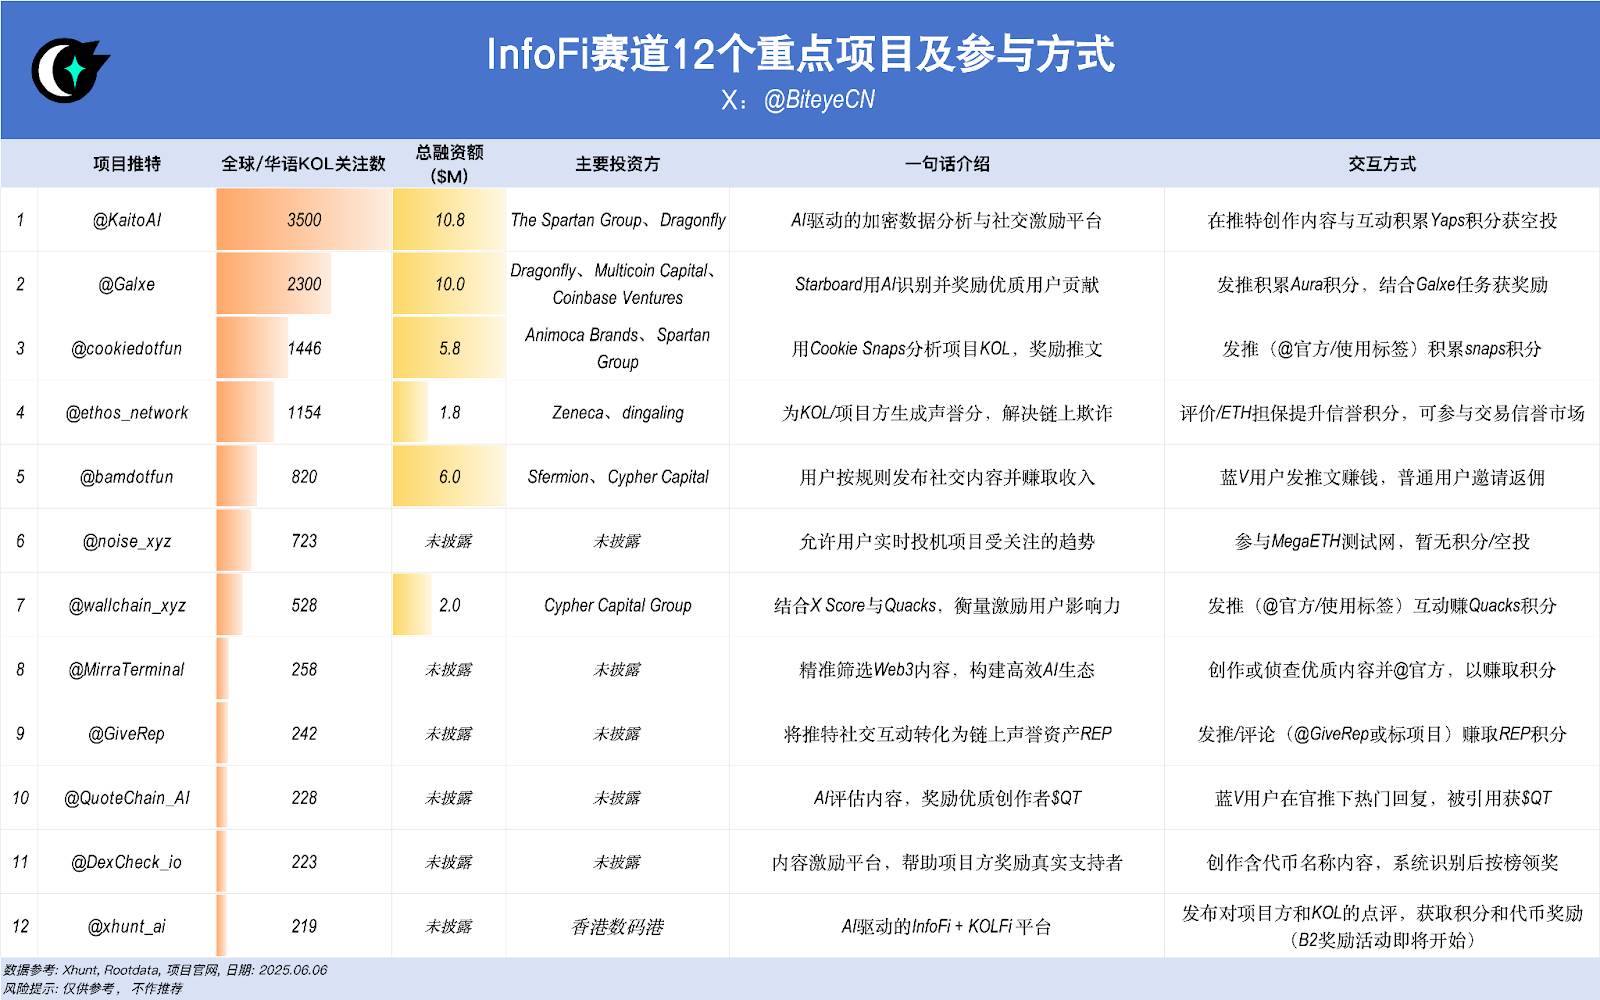
Task: Click the Animoca Brands investor cell
Action: coord(618,348)
